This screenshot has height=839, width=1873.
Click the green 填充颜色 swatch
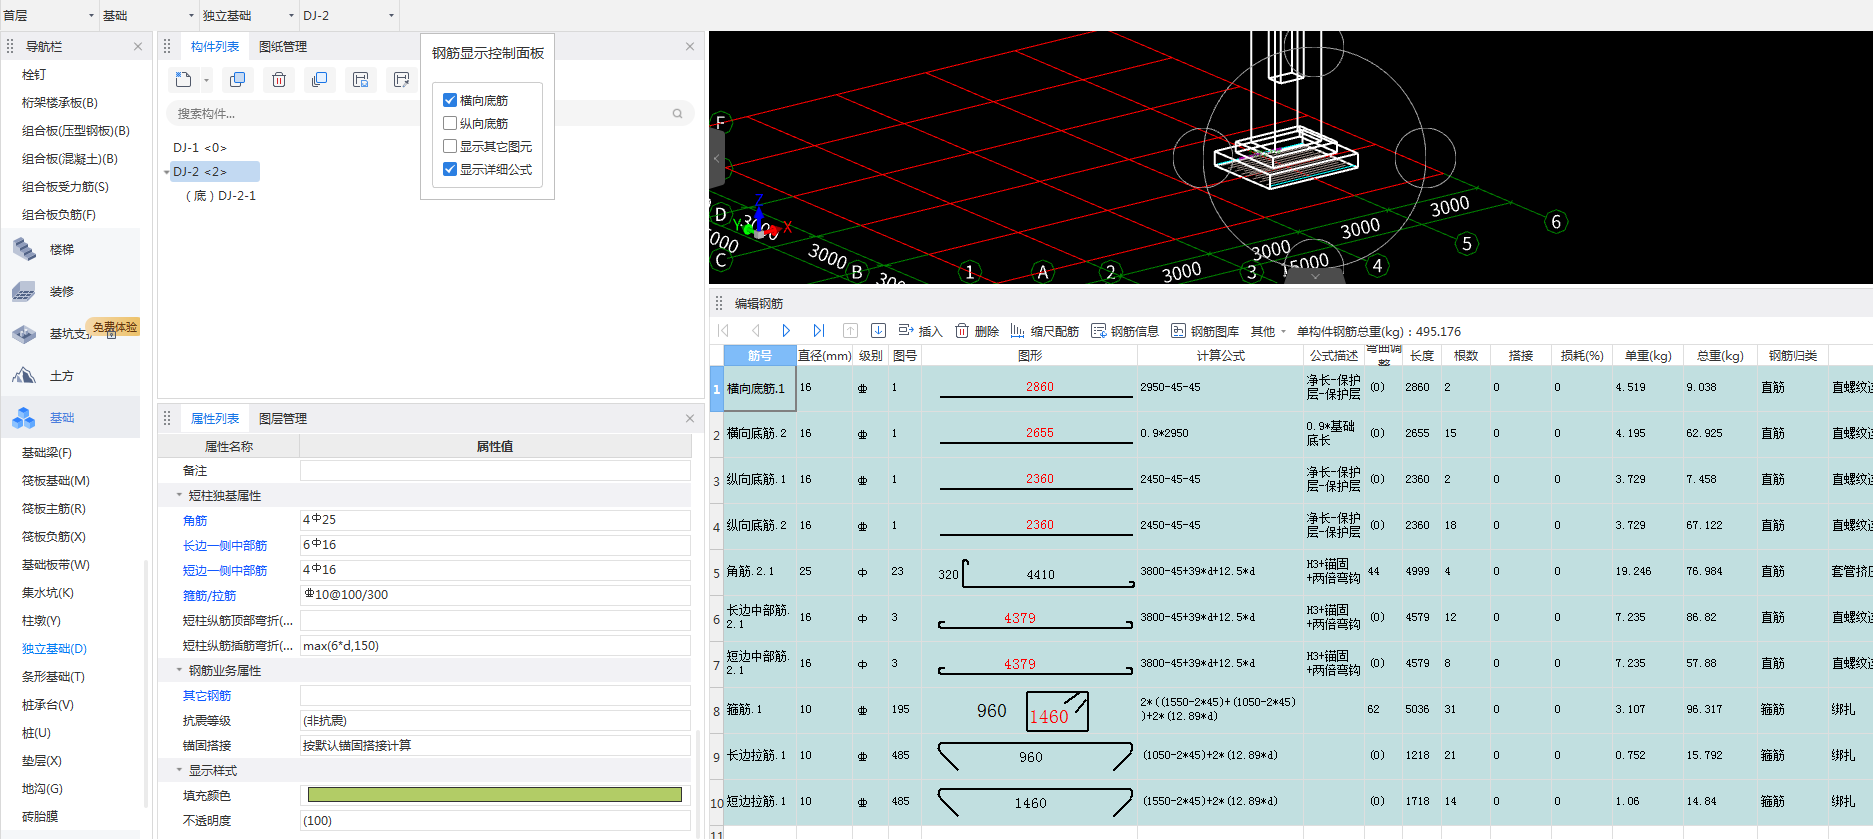(x=495, y=795)
